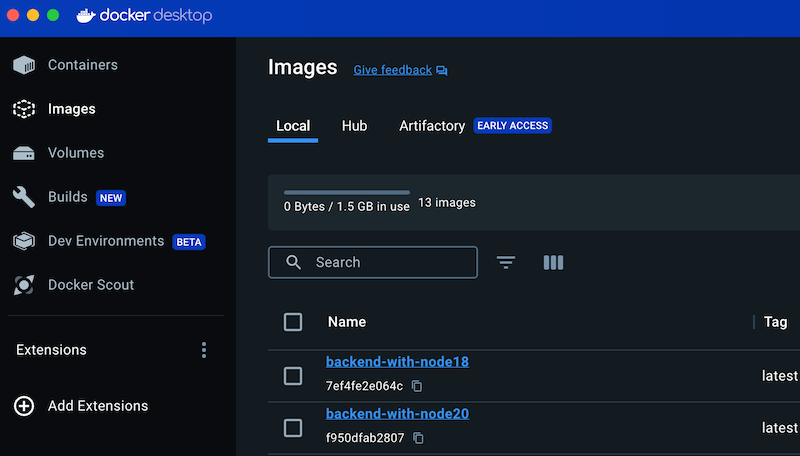Viewport: 800px width, 456px height.
Task: Click the Docker Scout icon
Action: [24, 285]
